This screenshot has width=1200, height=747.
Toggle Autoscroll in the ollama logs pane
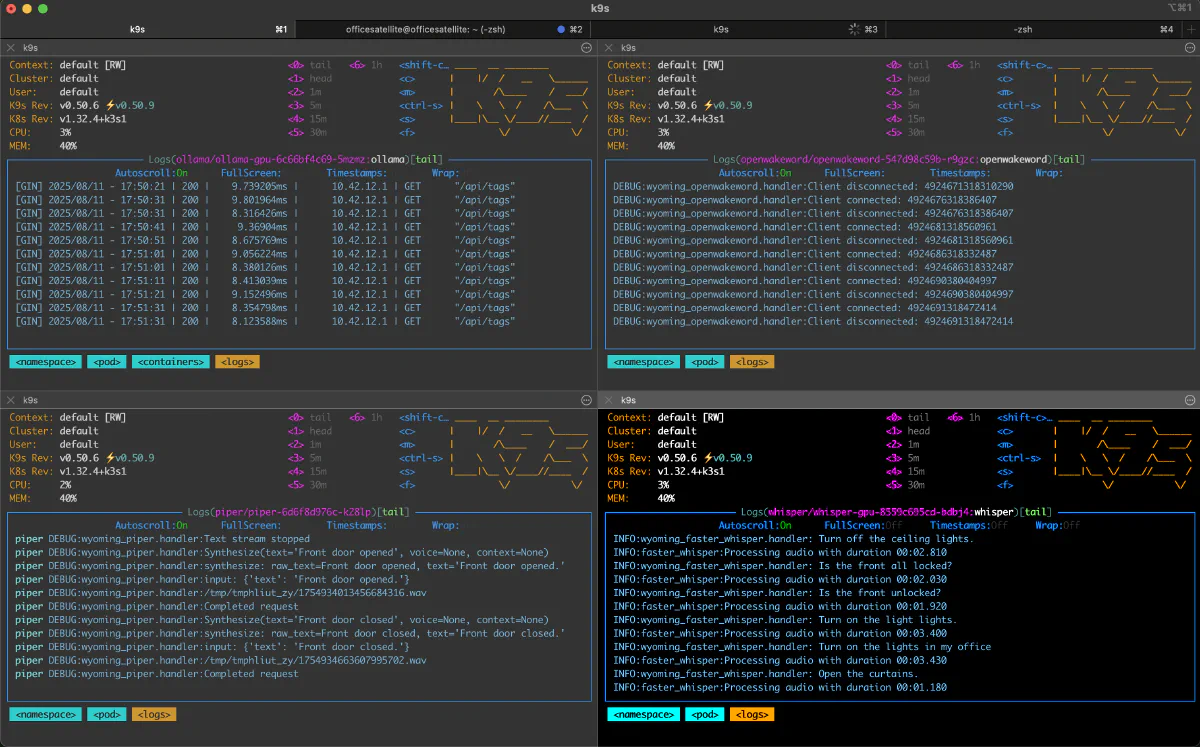(151, 173)
